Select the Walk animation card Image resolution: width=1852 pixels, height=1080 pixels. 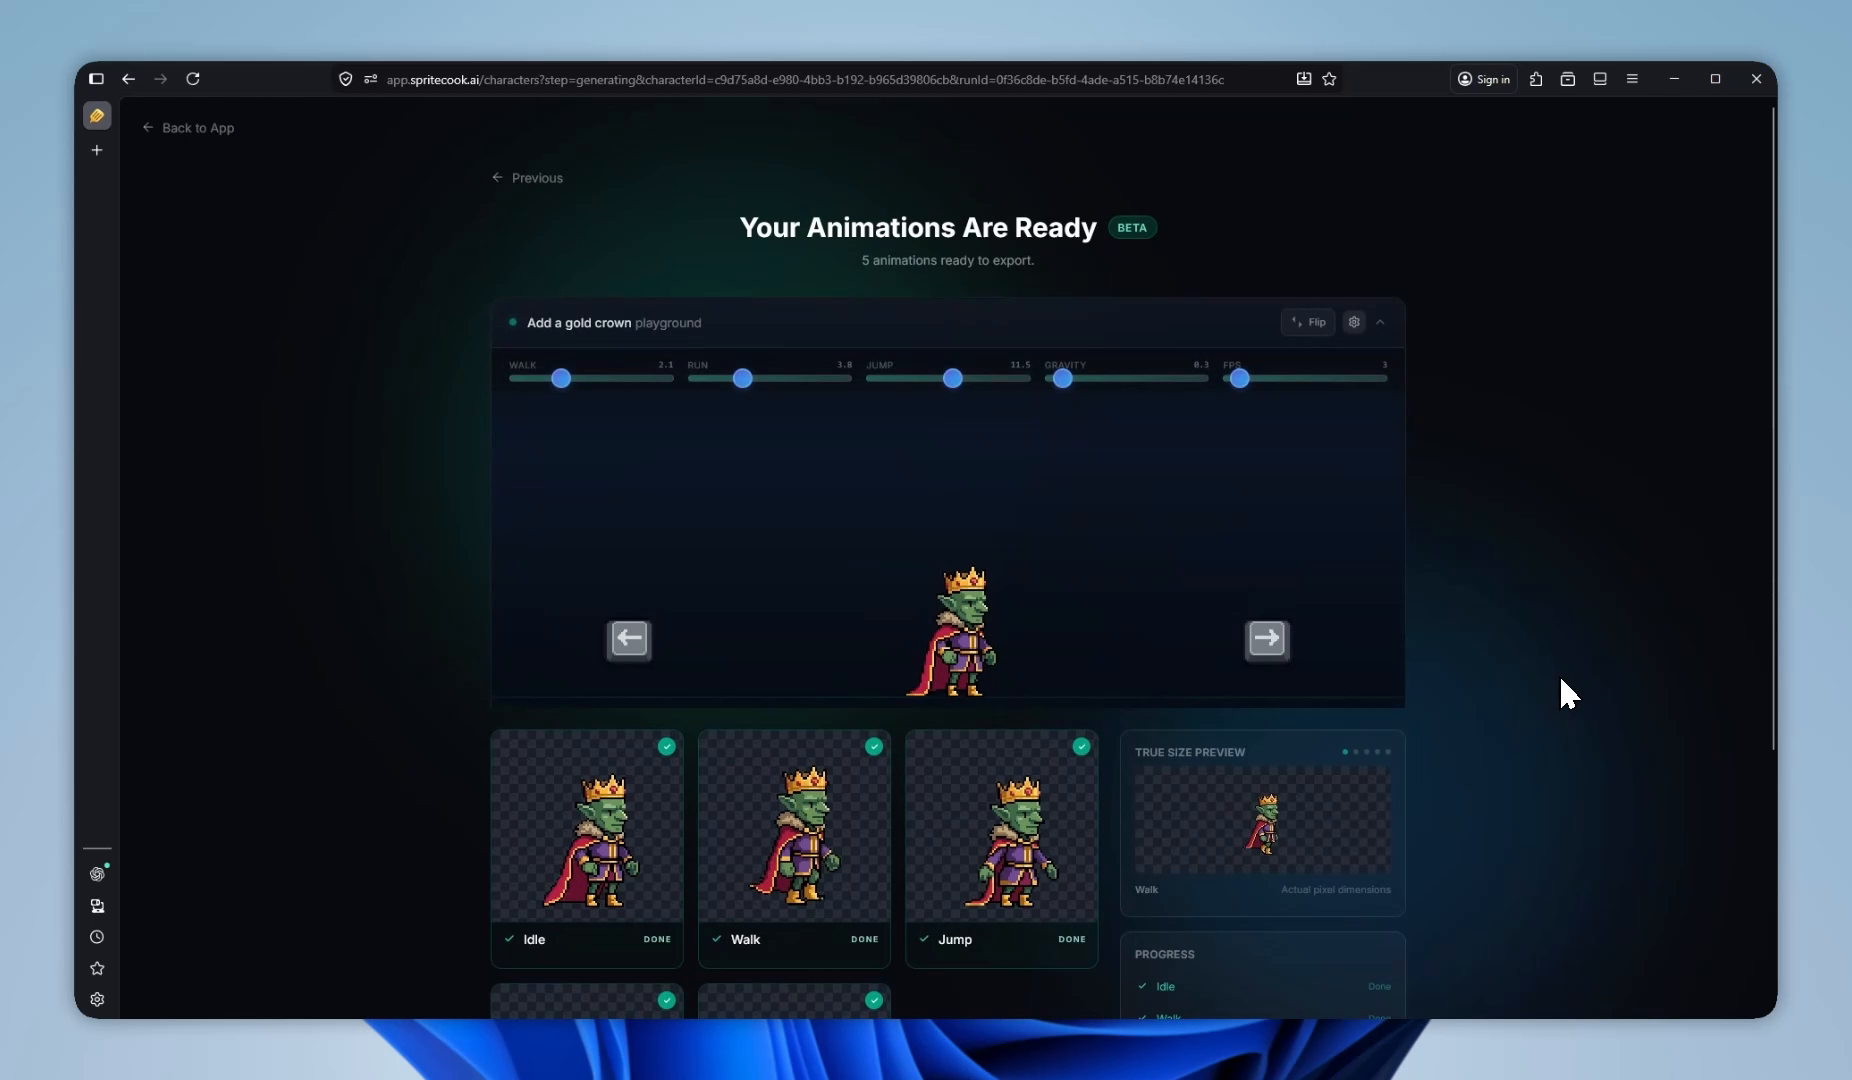click(794, 848)
